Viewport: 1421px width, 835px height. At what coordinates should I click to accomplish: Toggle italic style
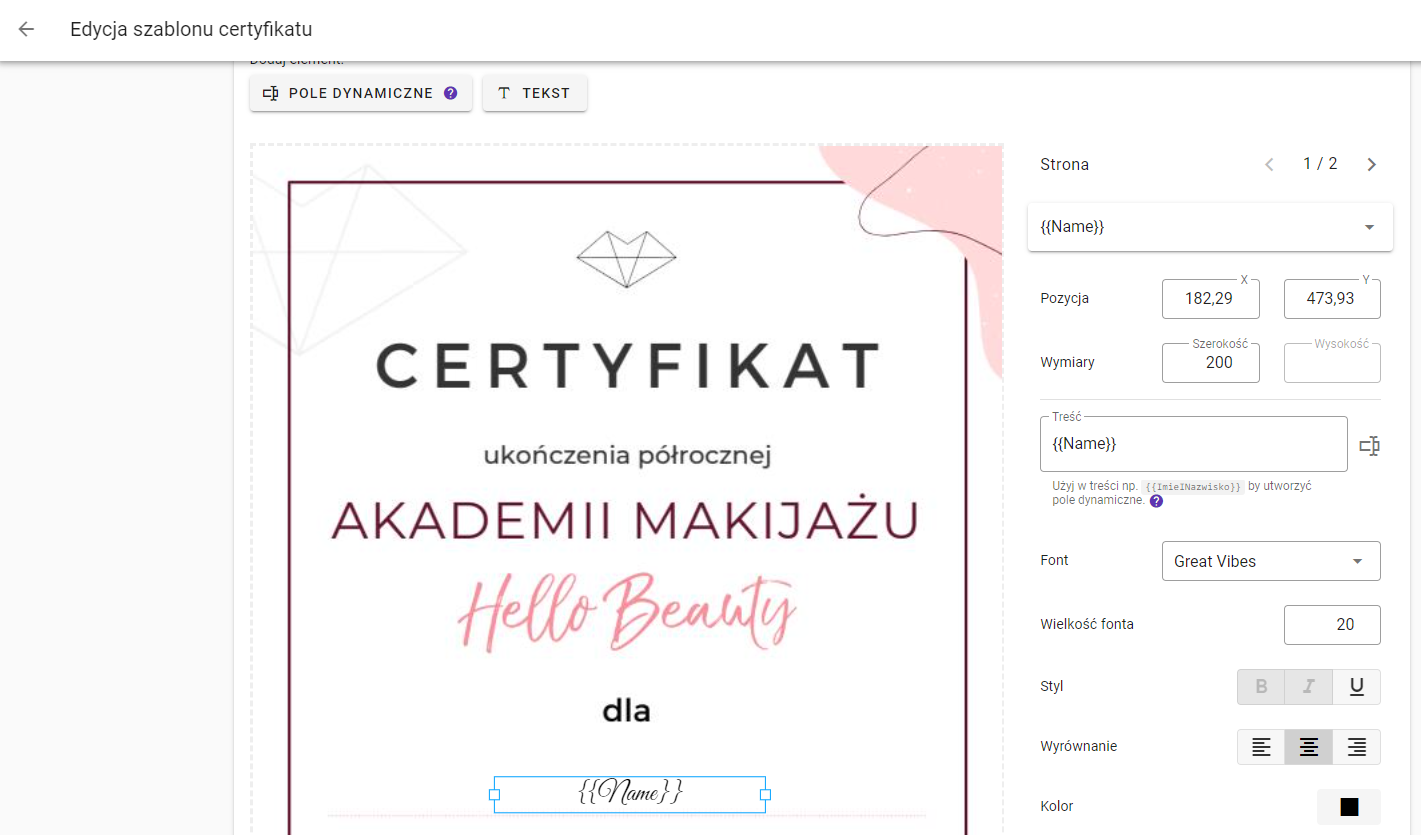[1309, 687]
